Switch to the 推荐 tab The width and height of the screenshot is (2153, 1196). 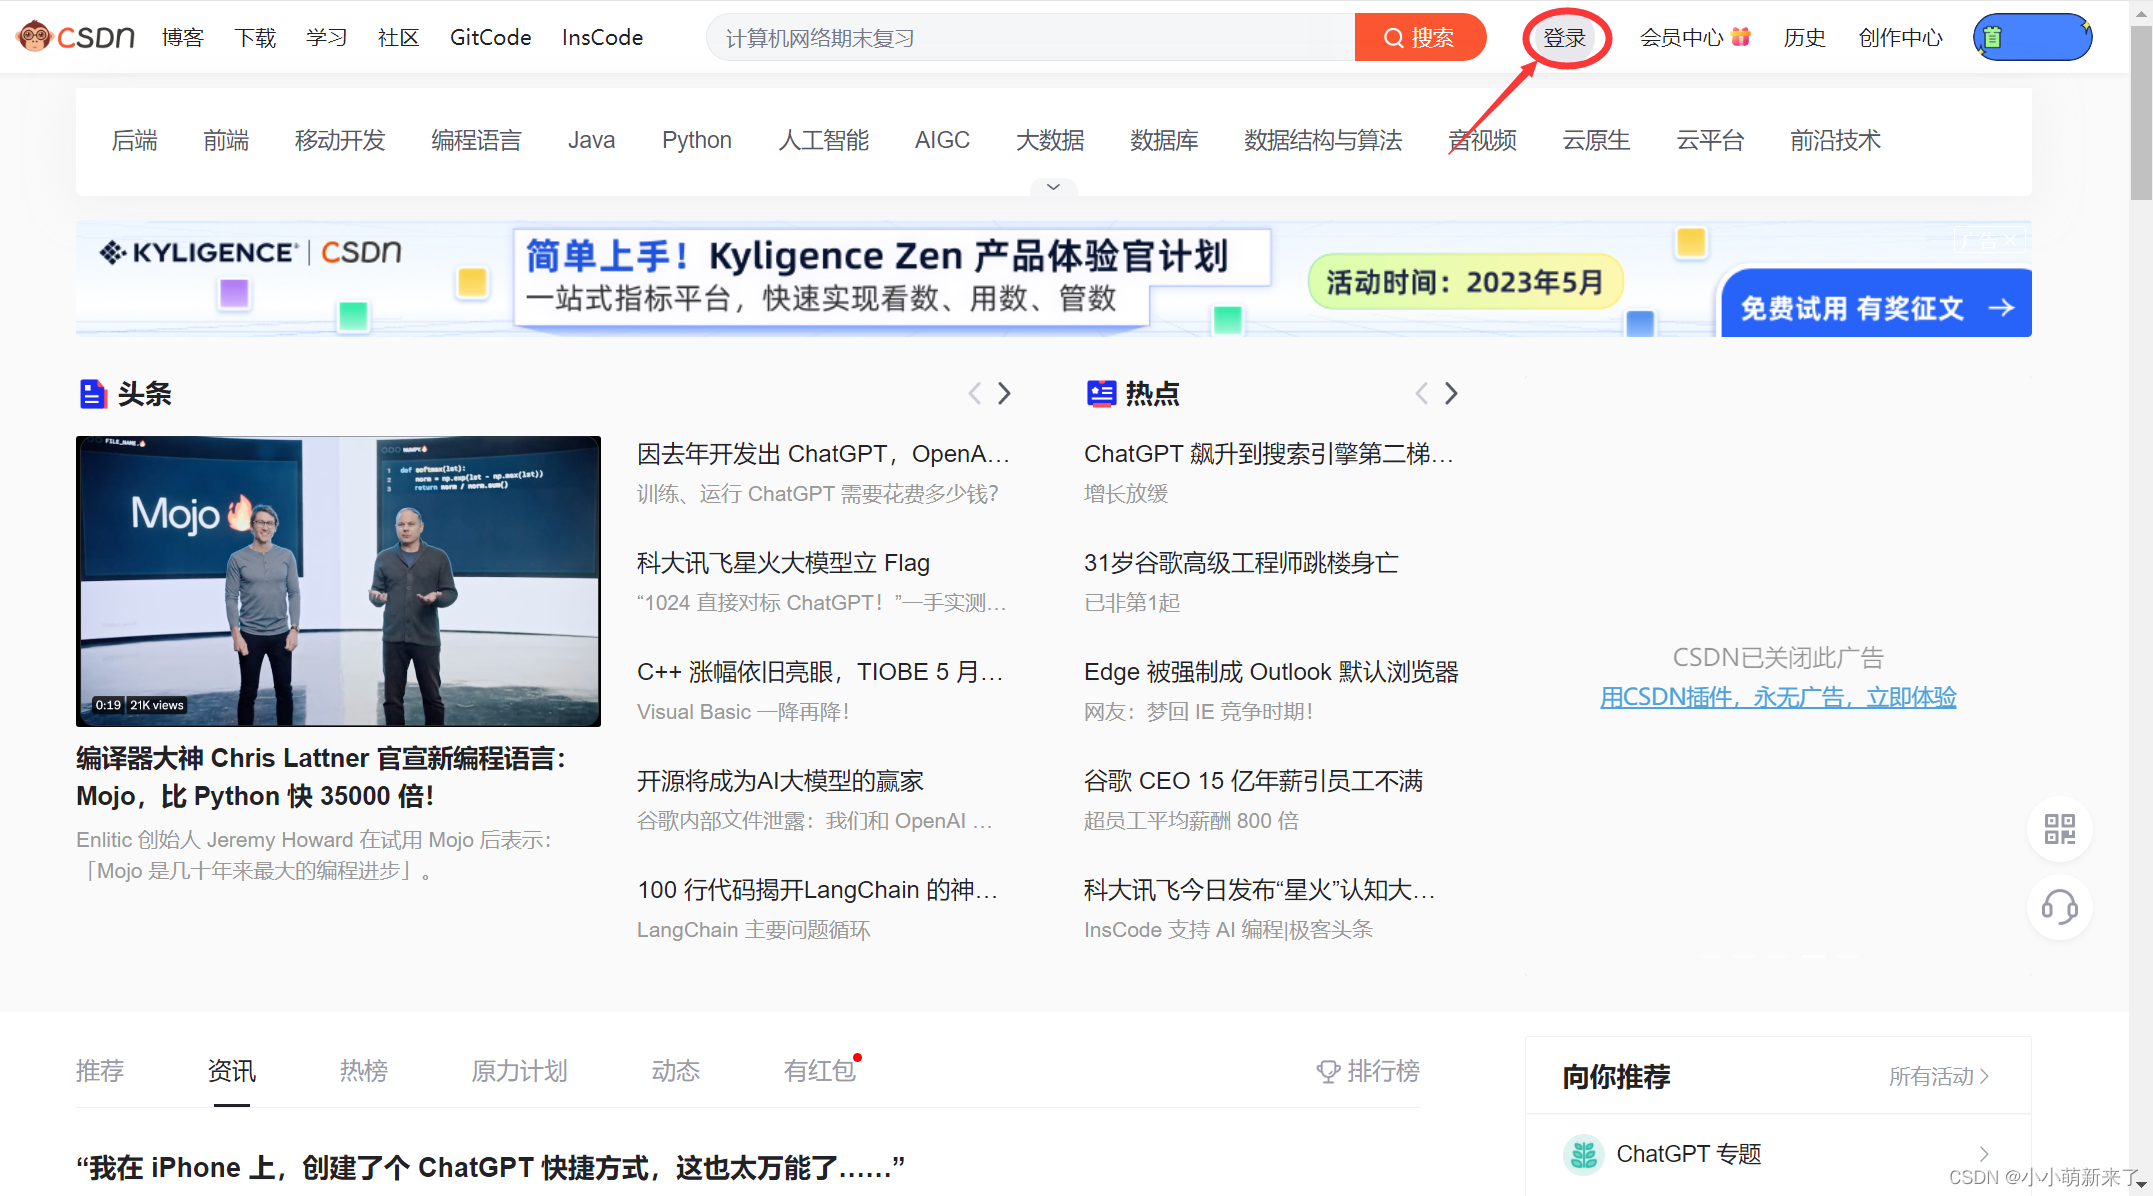coord(100,1071)
